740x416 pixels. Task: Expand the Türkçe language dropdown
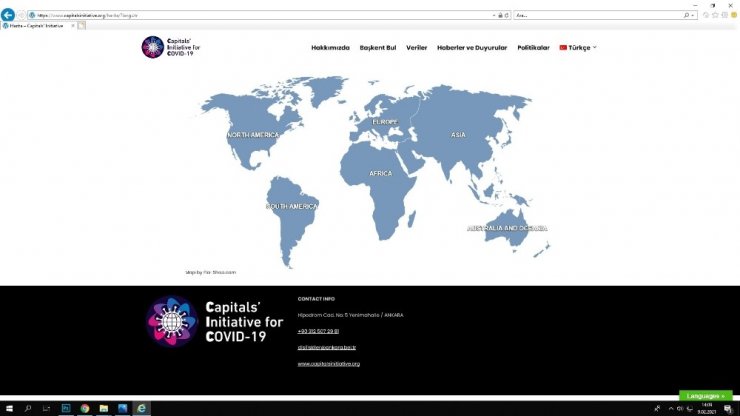(x=578, y=48)
